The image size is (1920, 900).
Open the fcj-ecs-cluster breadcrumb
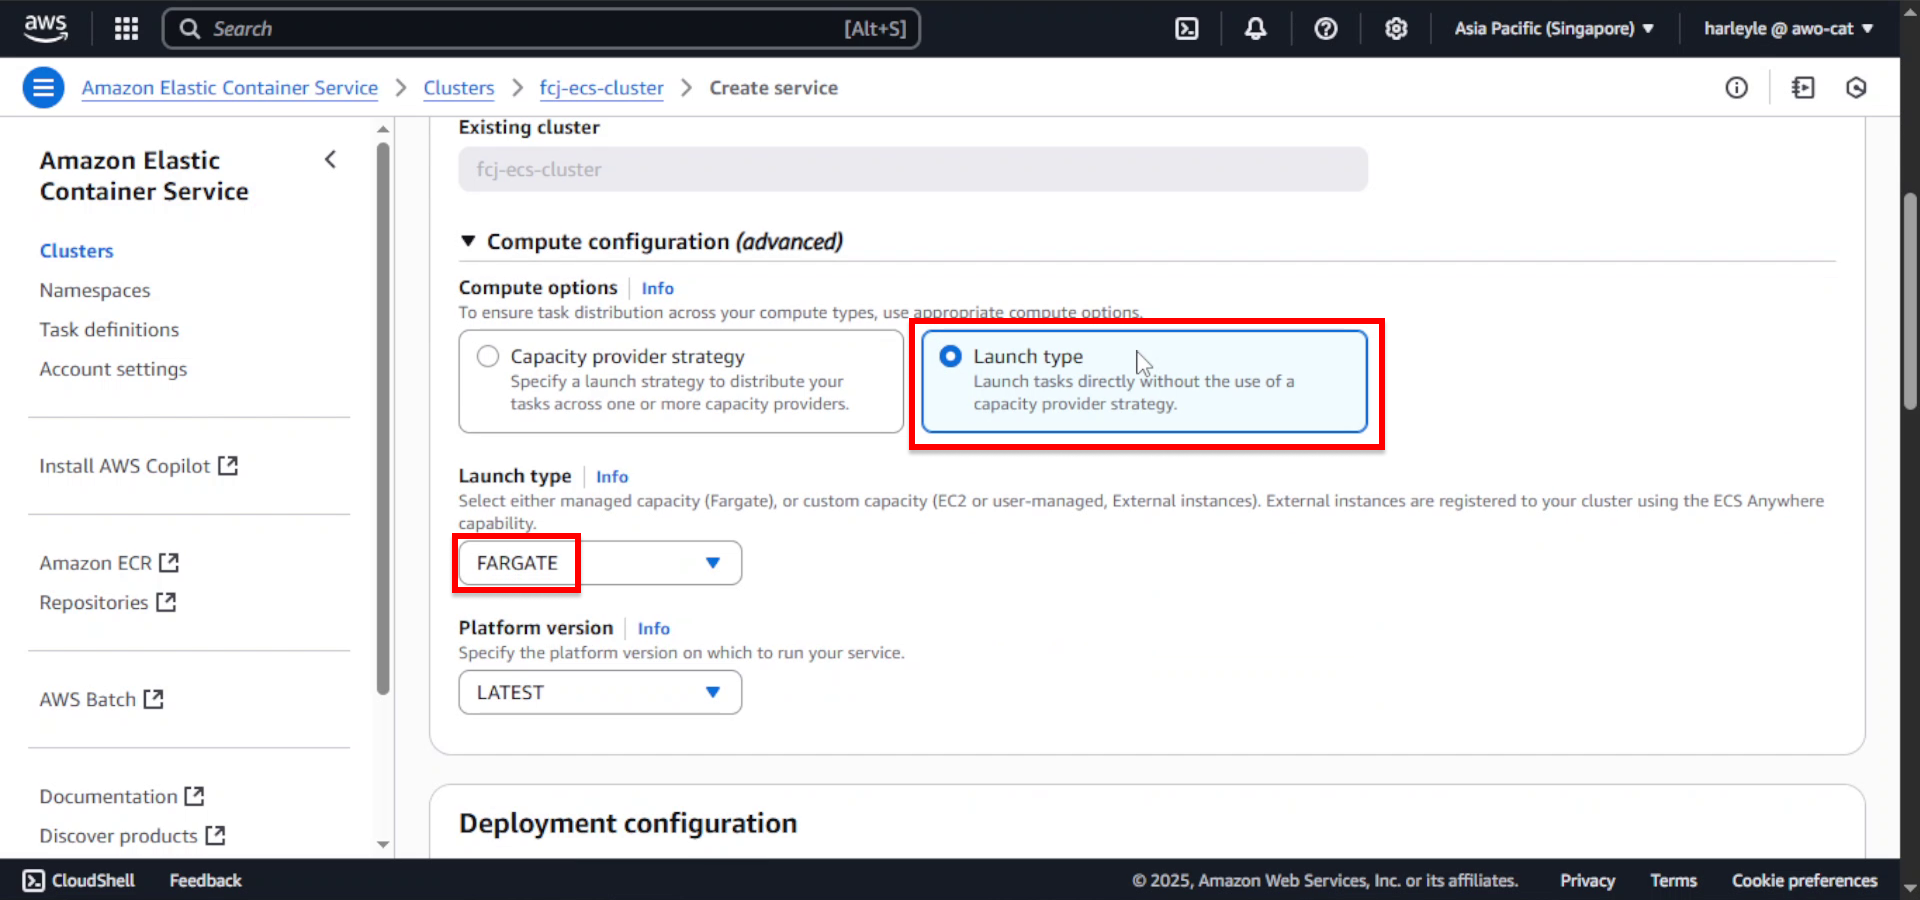[x=601, y=88]
